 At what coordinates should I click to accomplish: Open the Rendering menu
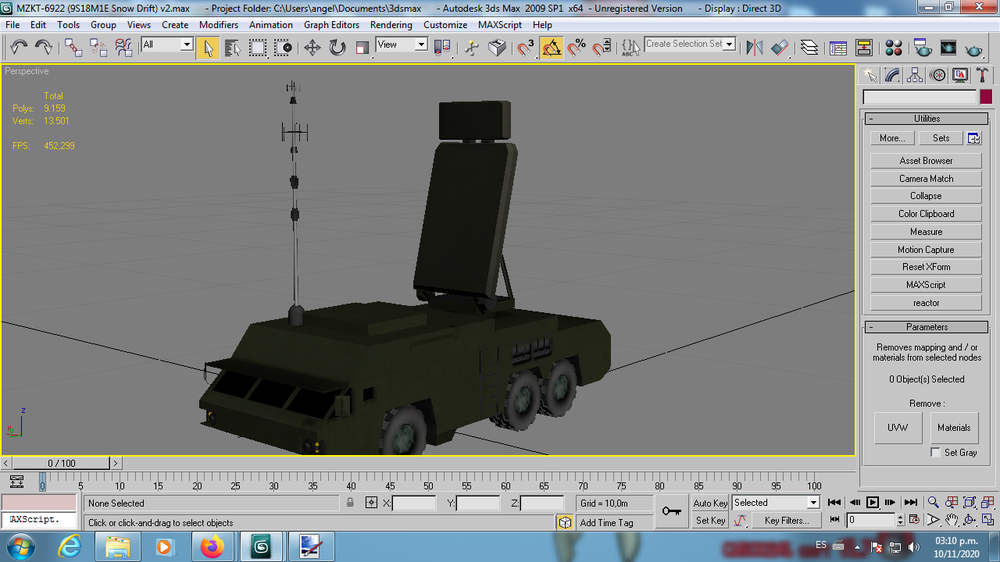[x=391, y=25]
